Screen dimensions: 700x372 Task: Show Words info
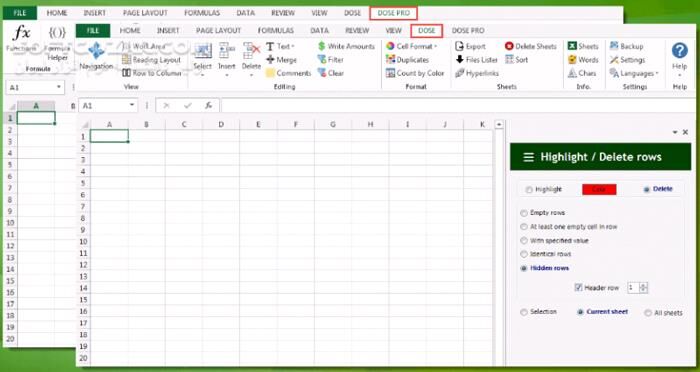pos(583,59)
